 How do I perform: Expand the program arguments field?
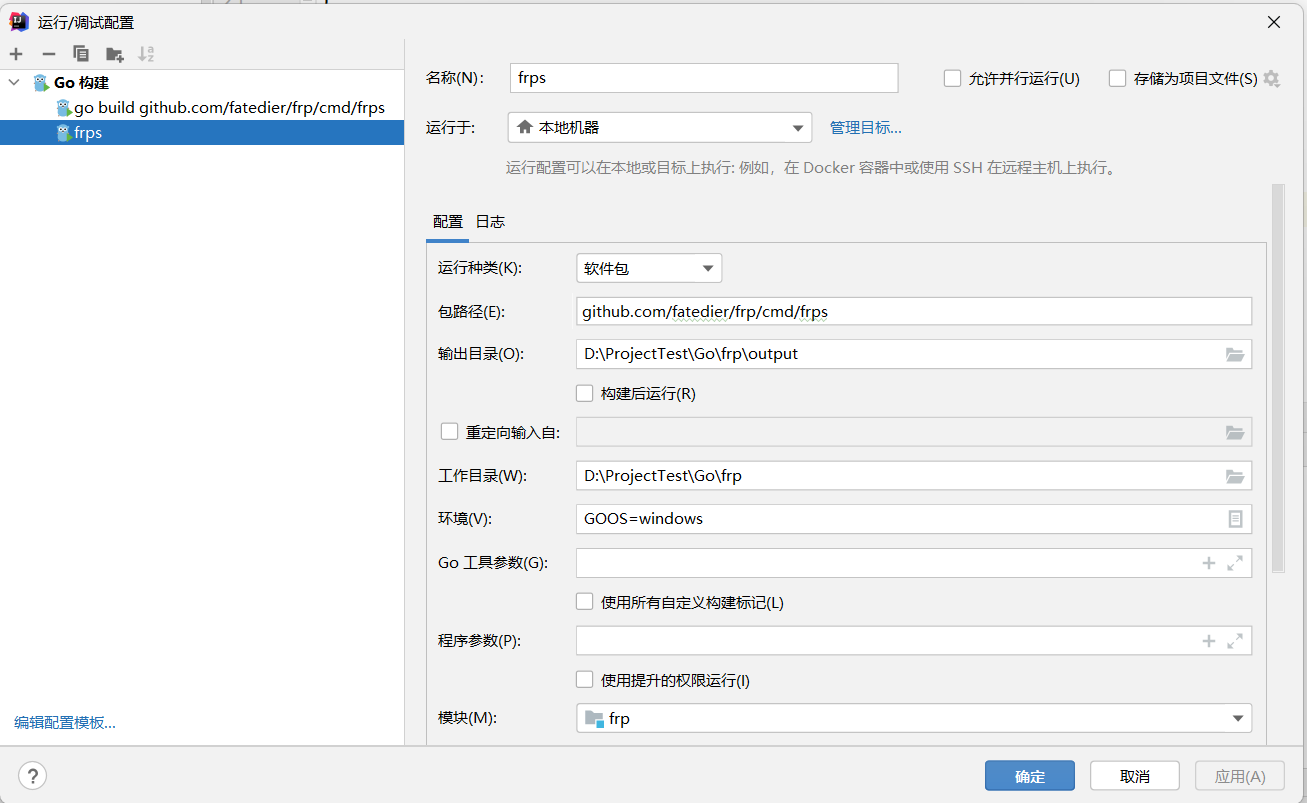1235,641
